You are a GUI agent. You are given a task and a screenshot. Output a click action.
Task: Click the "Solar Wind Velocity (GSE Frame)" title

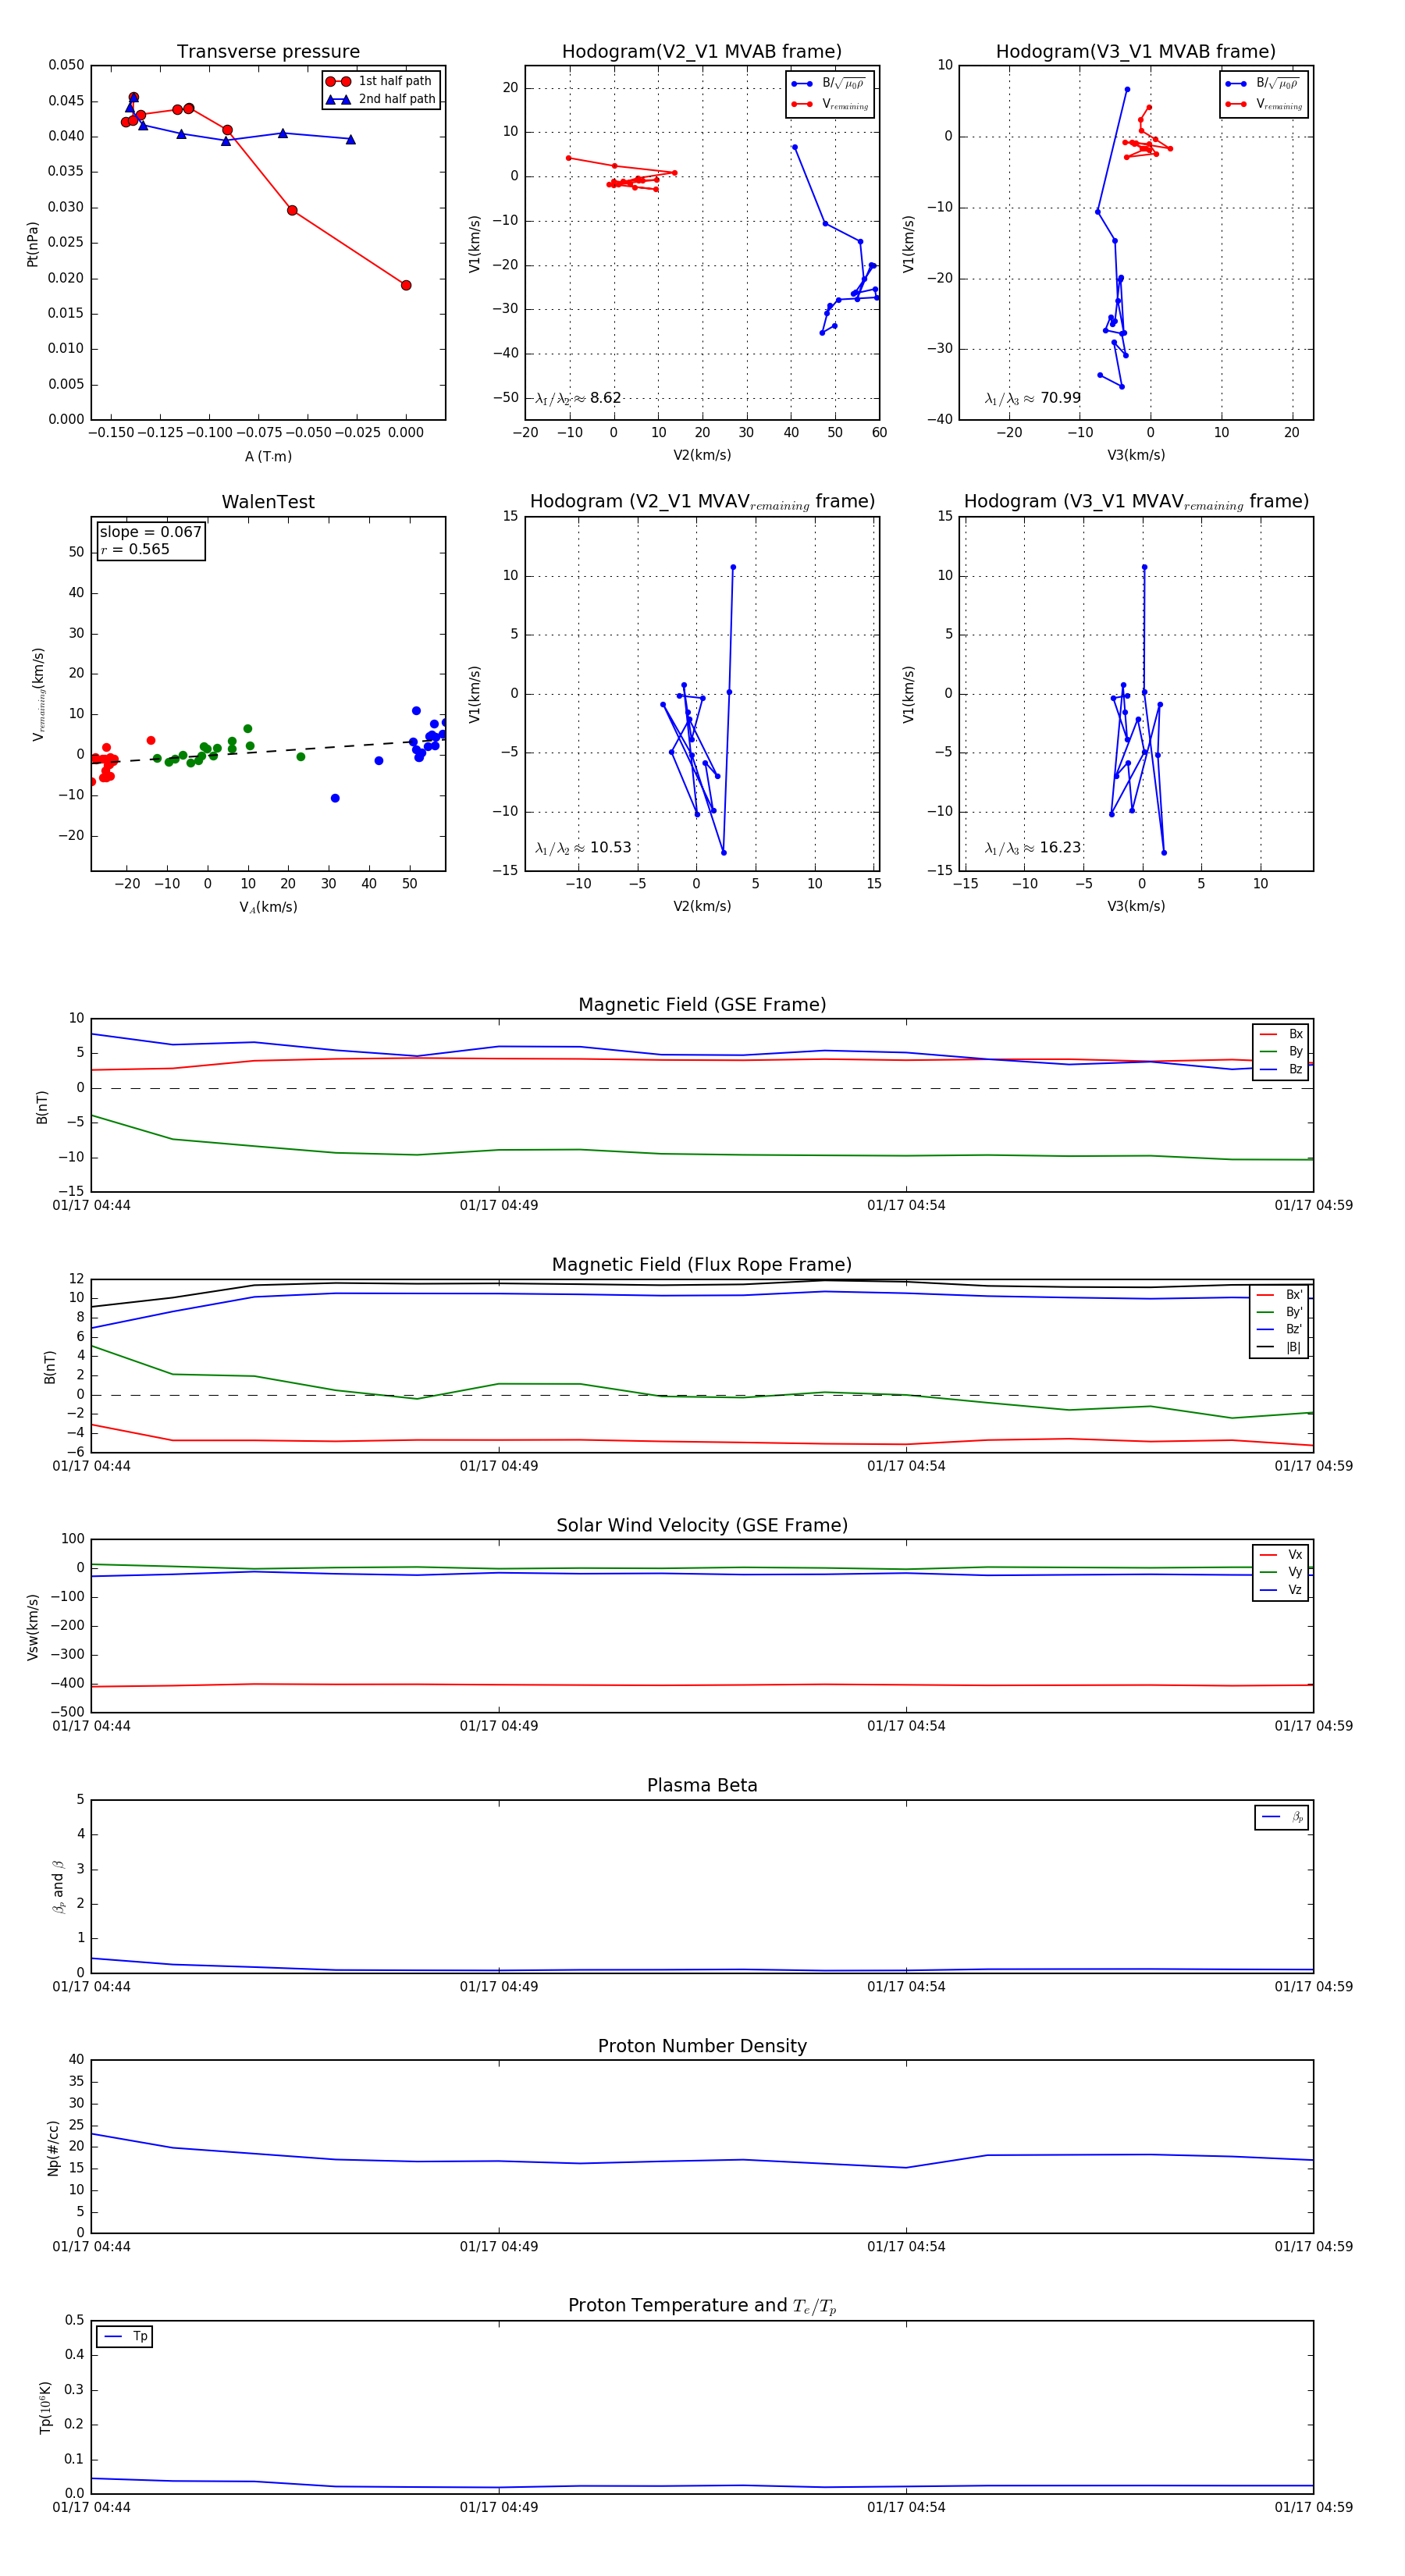[702, 1525]
